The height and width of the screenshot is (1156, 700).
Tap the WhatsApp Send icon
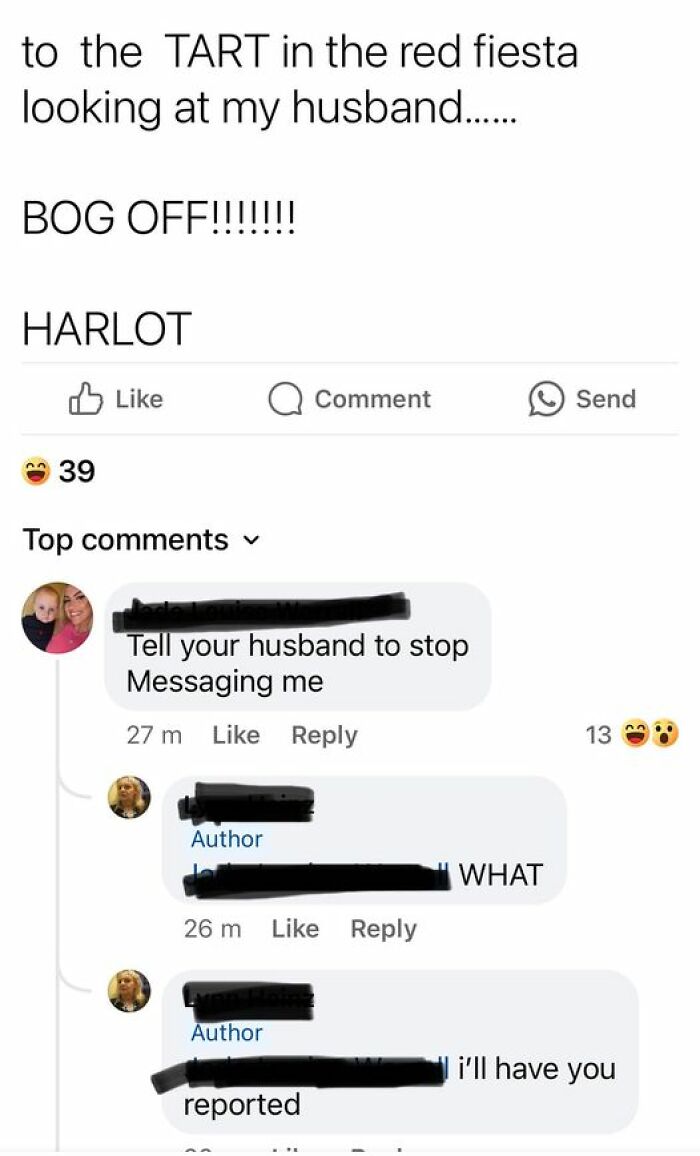click(546, 399)
